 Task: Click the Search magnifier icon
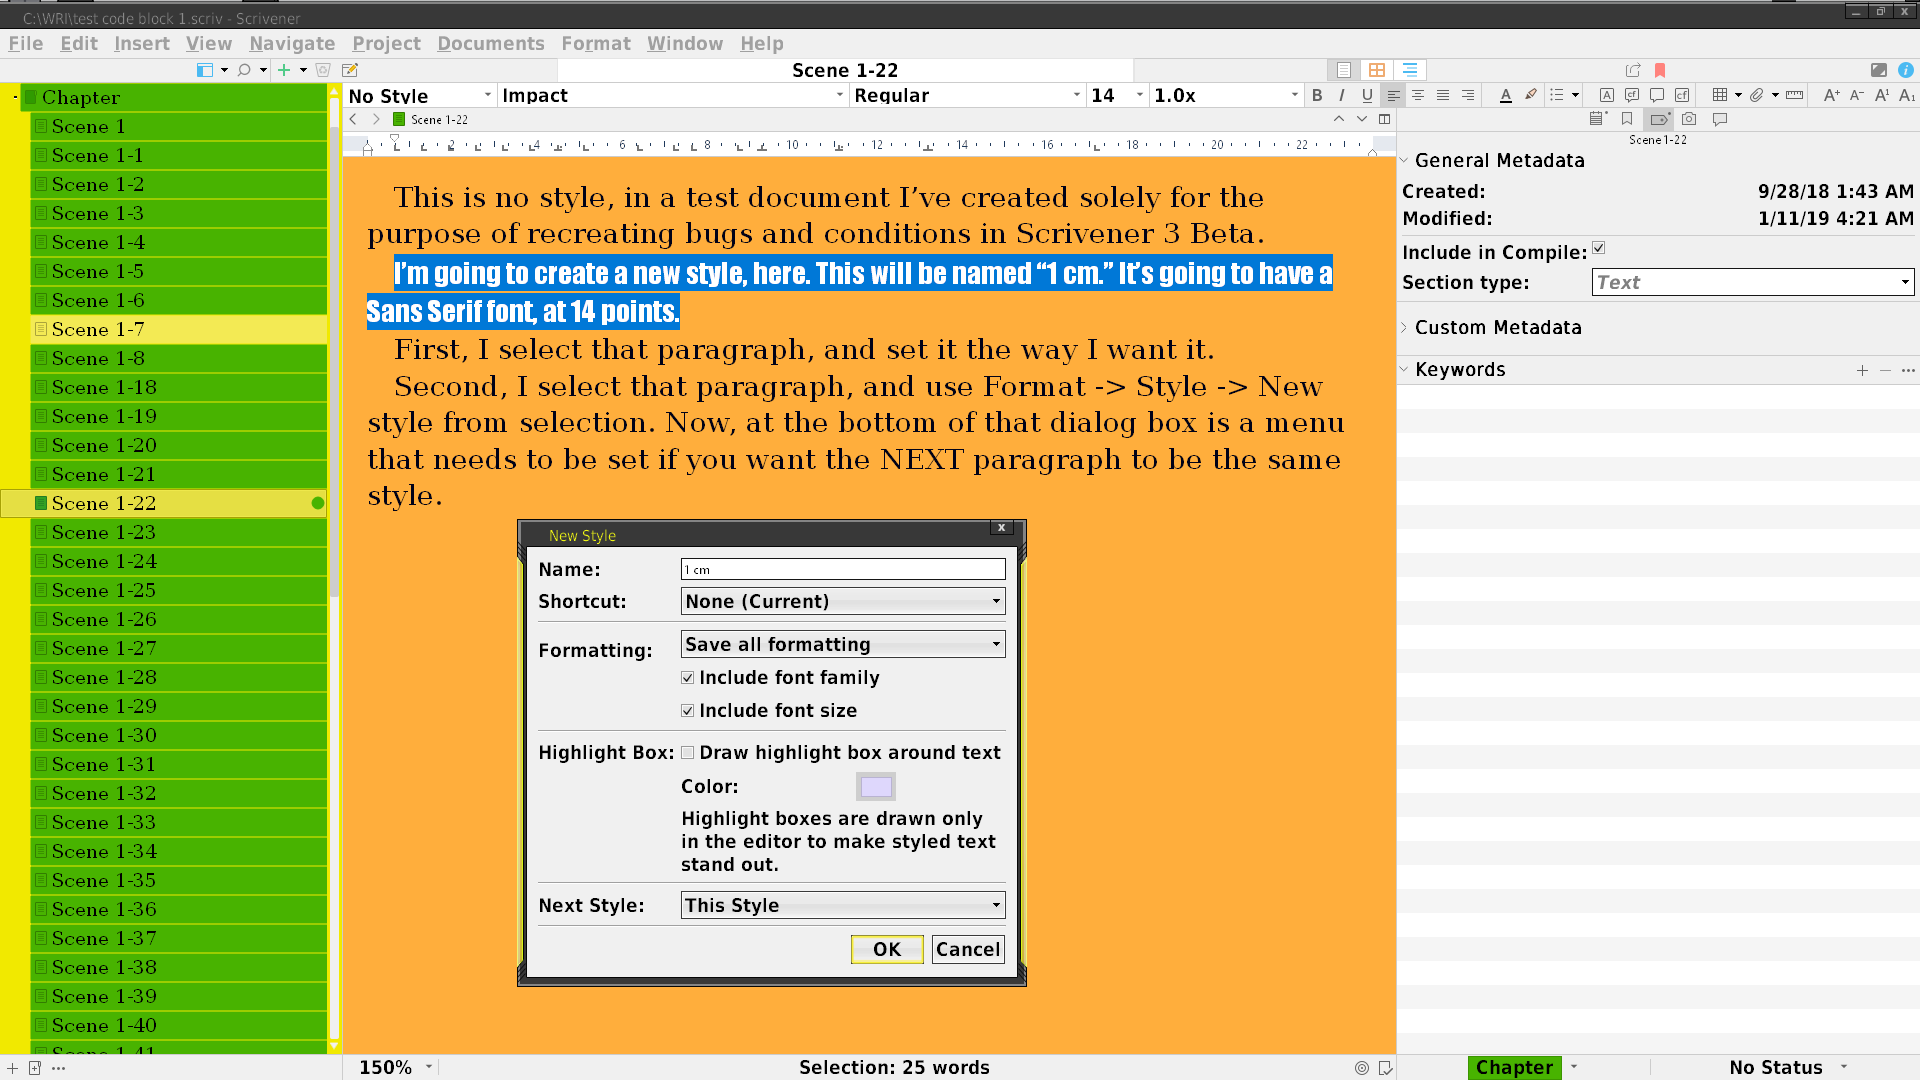[244, 70]
